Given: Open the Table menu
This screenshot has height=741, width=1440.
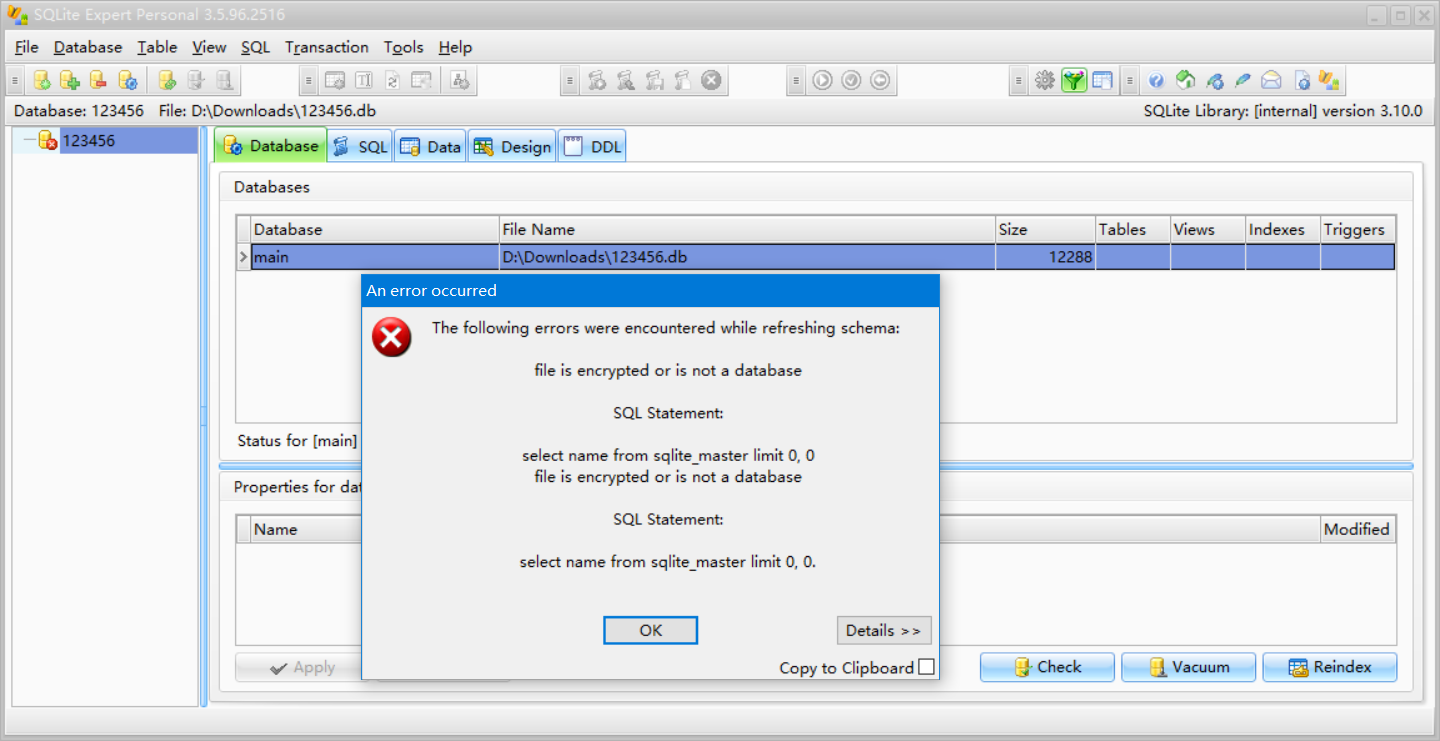Looking at the screenshot, I should [157, 47].
